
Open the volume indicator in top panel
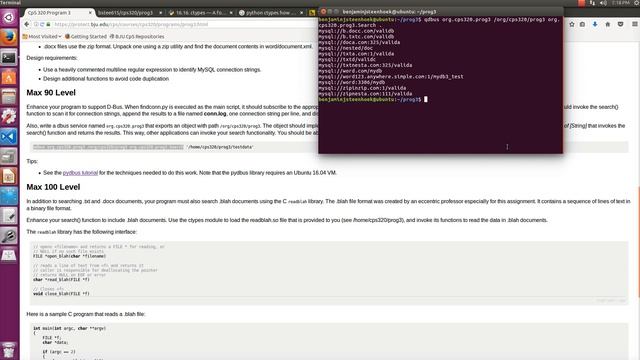pos(603,3)
